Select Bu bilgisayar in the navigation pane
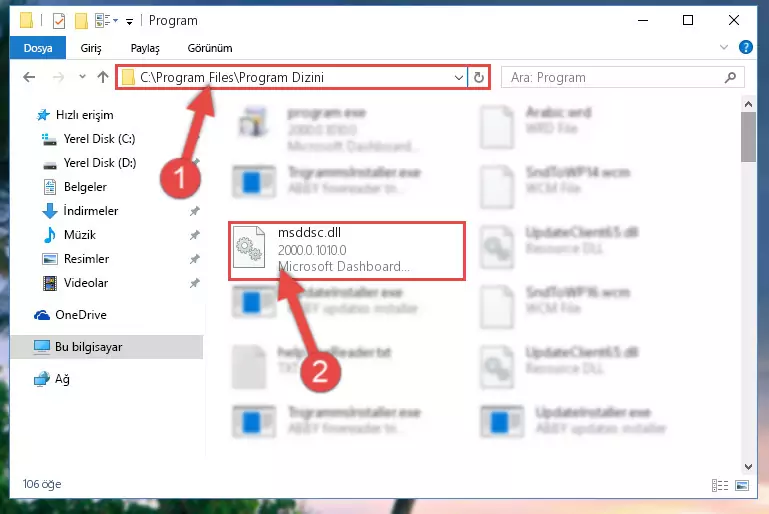Image resolution: width=769 pixels, height=514 pixels. tap(106, 347)
